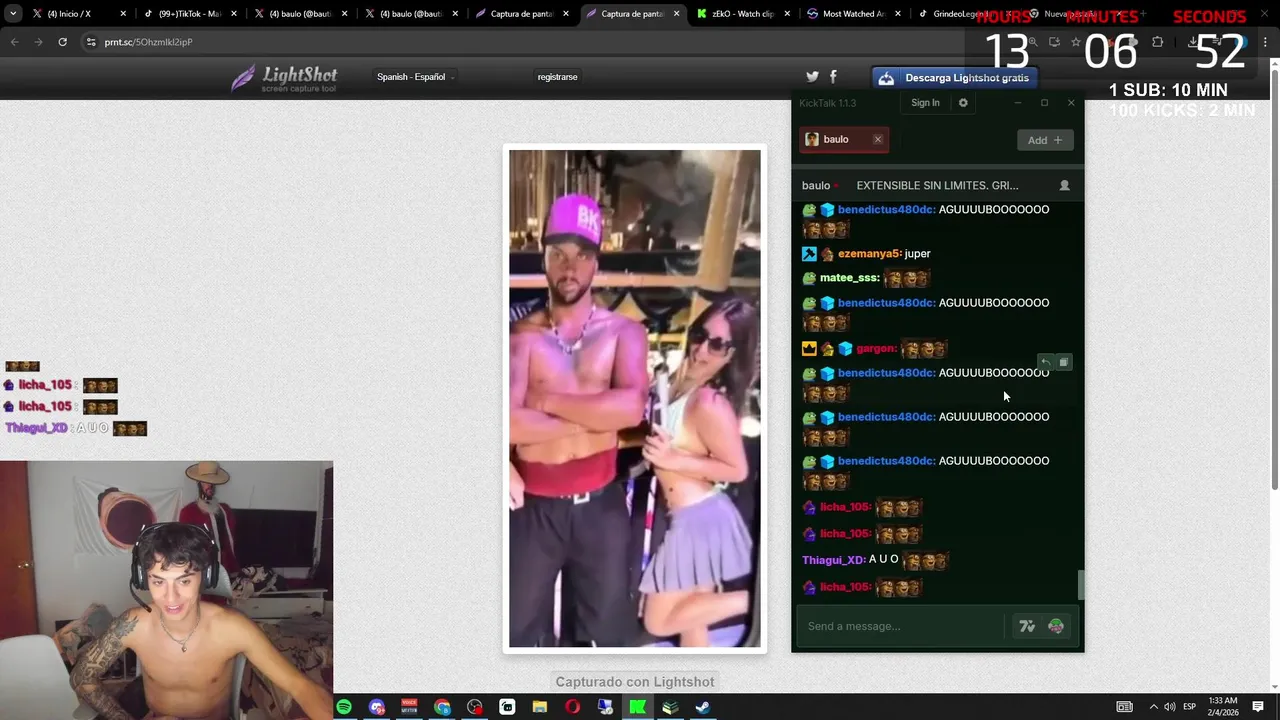Open Spotify from the taskbar

click(x=344, y=707)
